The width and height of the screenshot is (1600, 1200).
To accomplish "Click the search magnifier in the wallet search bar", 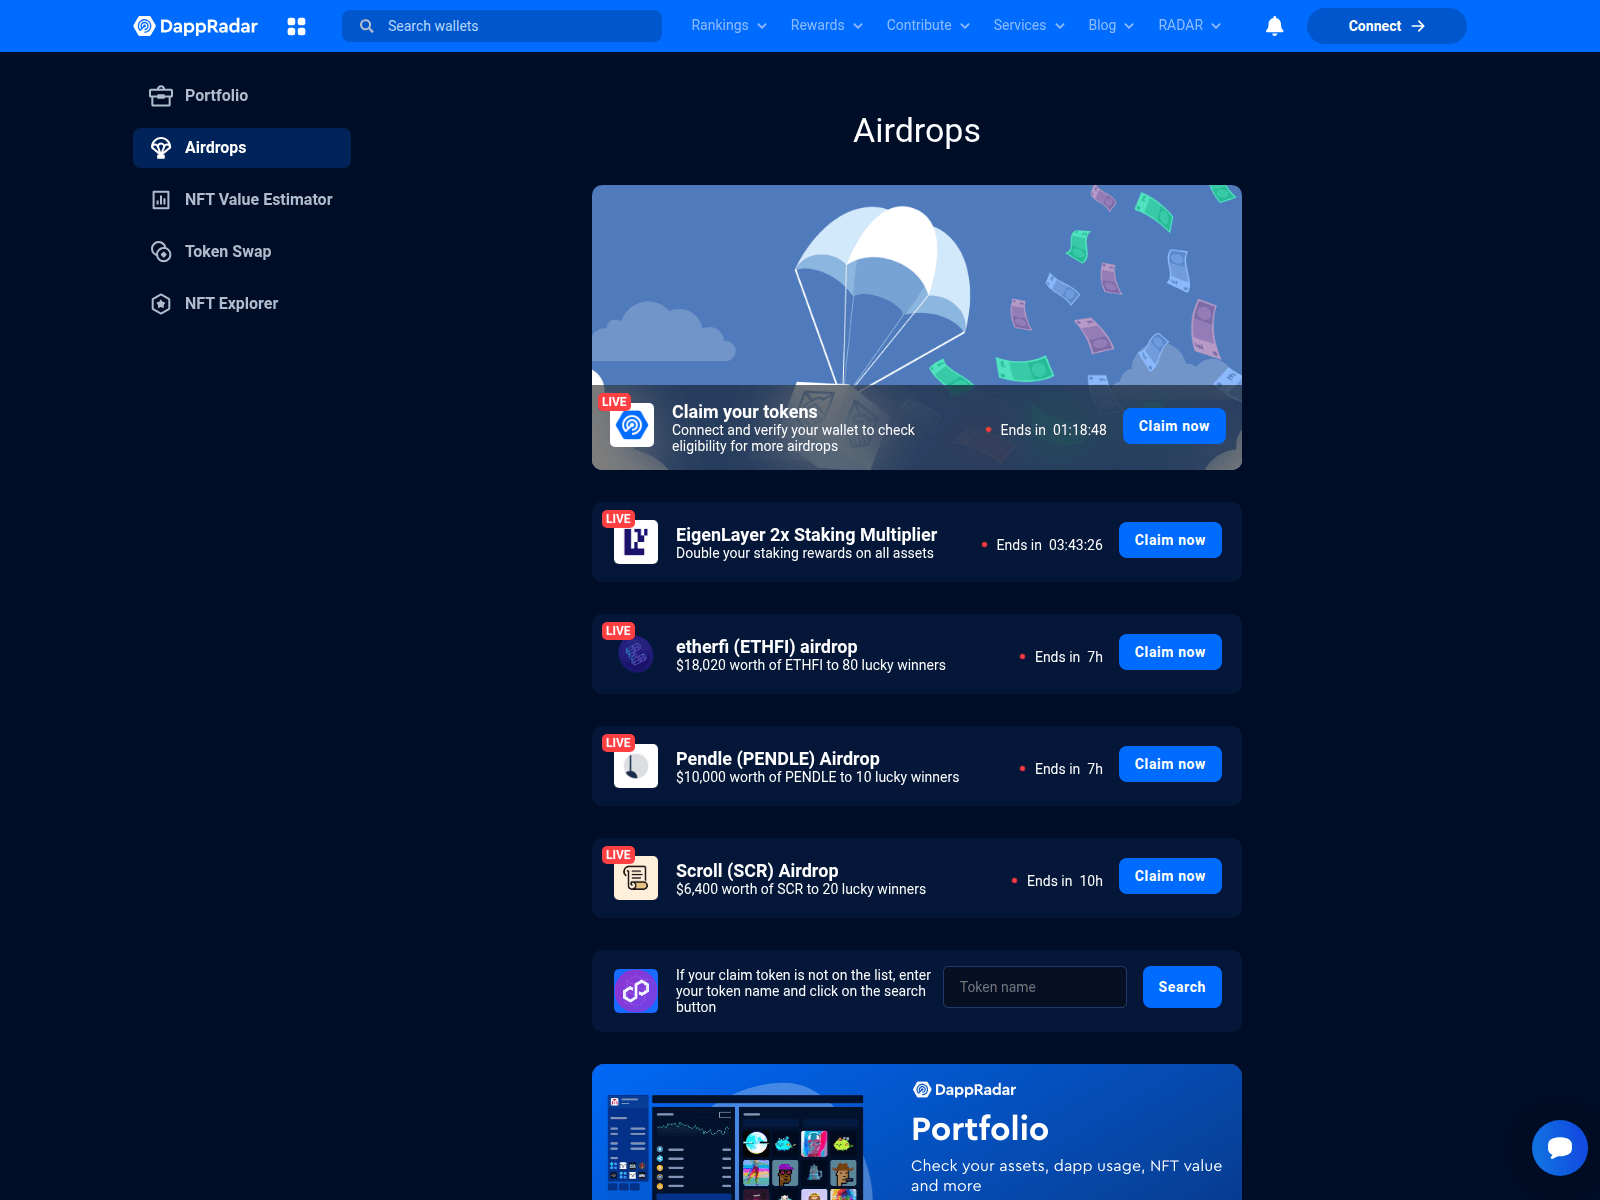I will 367,26.
